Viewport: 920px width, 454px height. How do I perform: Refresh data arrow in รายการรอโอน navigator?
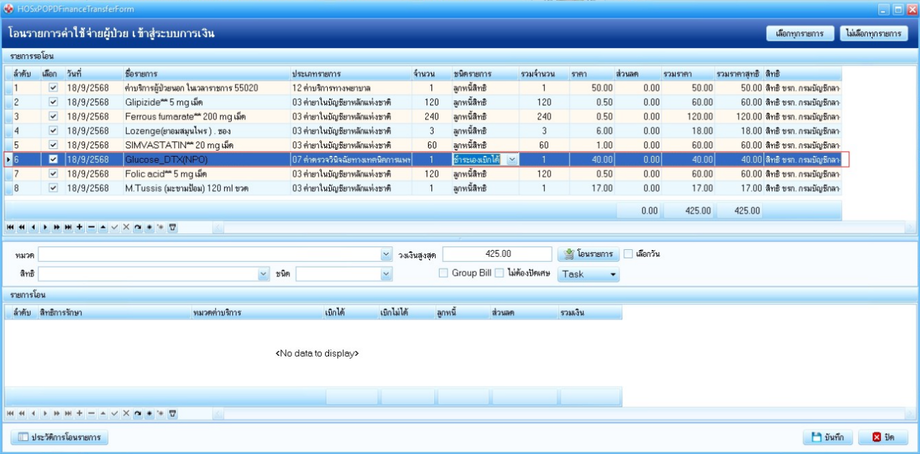click(x=137, y=226)
